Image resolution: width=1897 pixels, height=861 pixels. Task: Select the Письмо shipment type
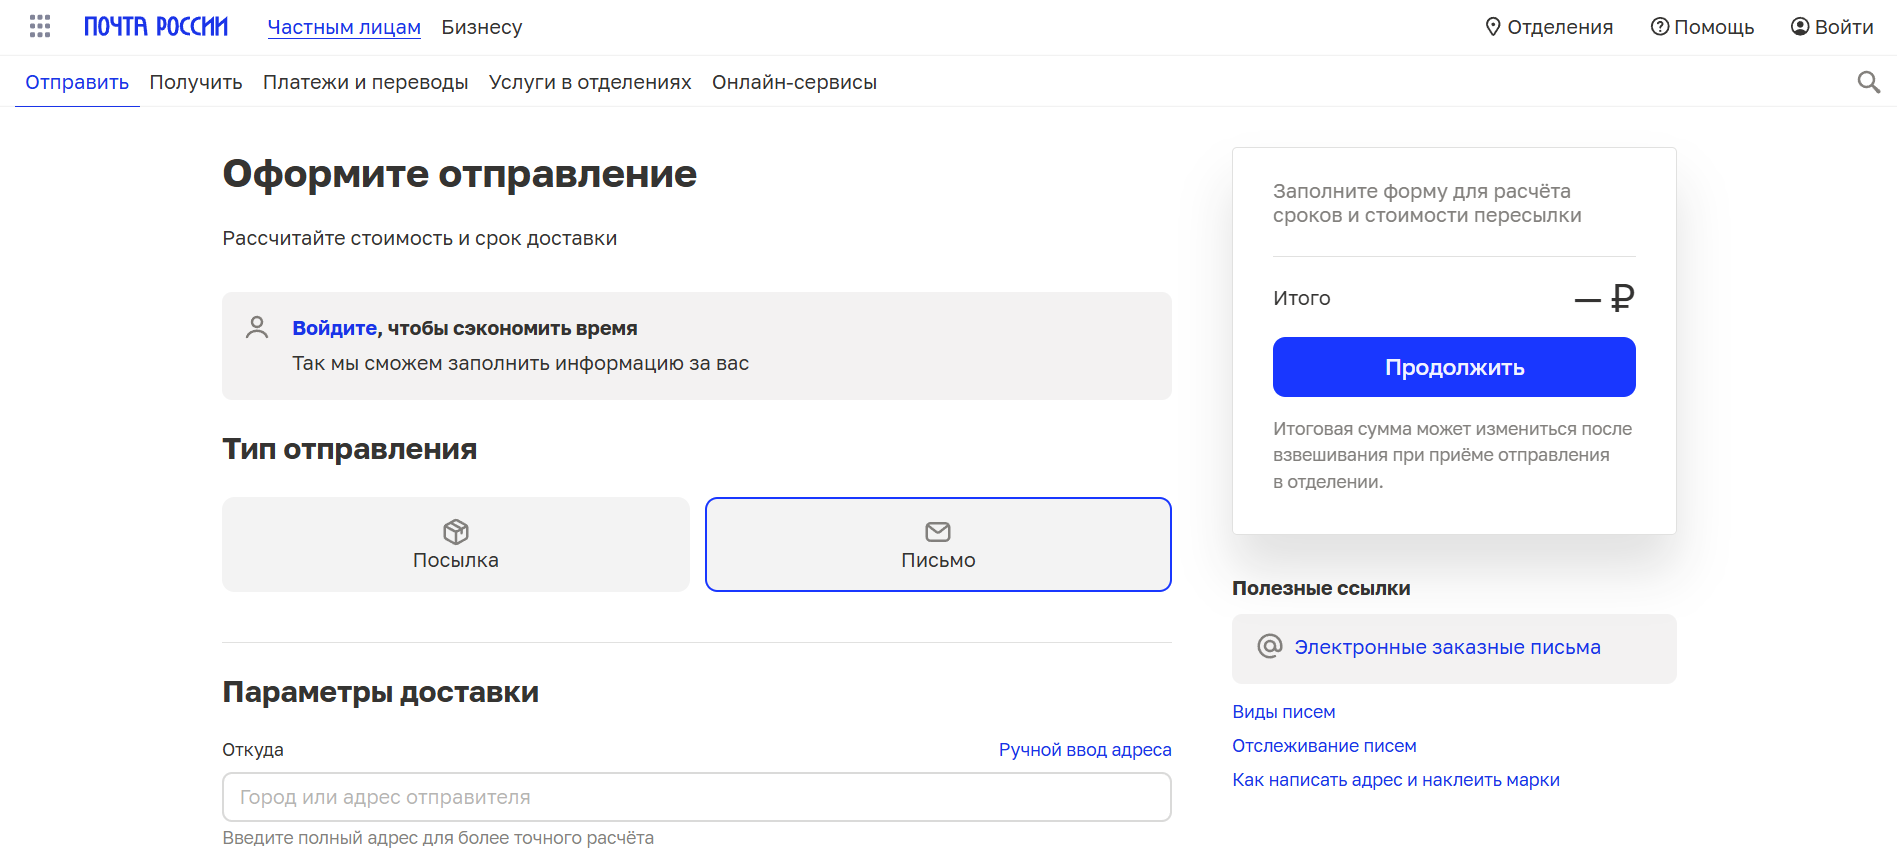coord(938,544)
